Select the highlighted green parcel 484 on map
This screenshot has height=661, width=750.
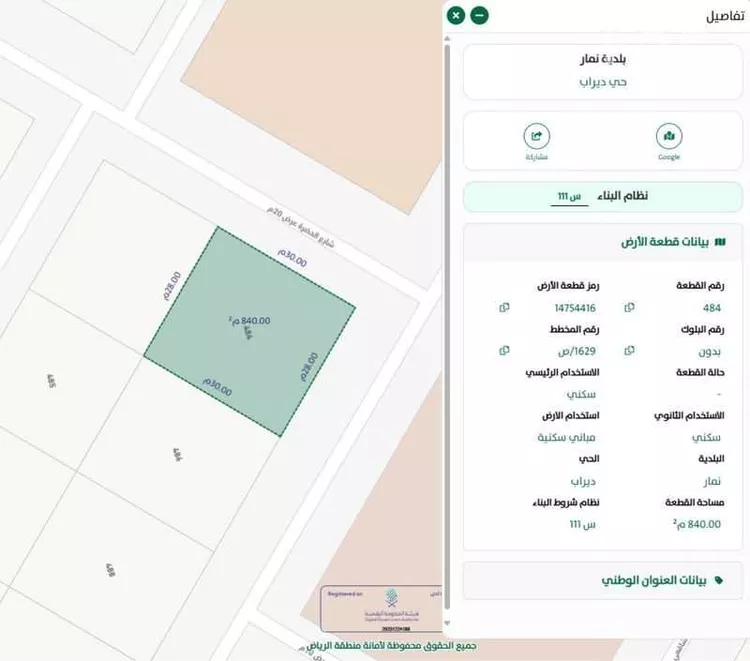pos(250,331)
